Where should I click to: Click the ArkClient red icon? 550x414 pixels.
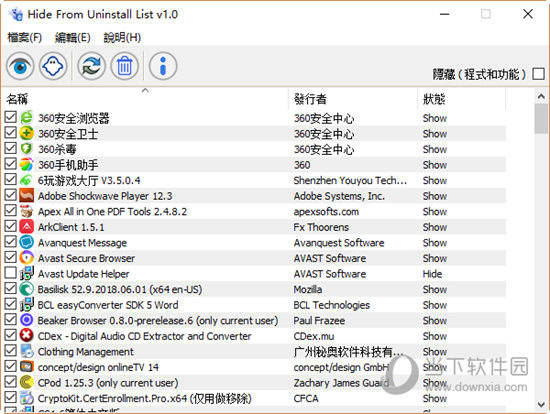click(26, 227)
